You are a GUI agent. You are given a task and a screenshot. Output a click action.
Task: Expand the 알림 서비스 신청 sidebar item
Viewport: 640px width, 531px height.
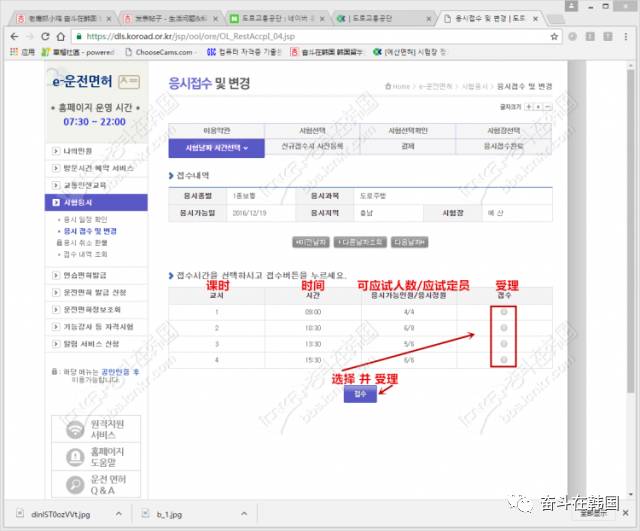96,344
